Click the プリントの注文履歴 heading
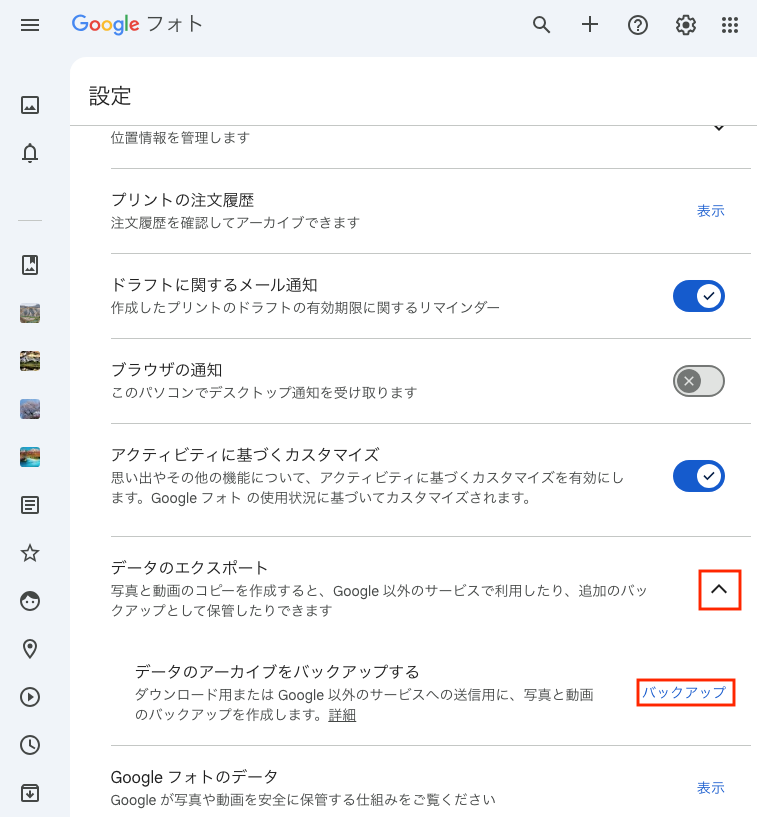Viewport: 757px width, 817px height. click(x=182, y=200)
